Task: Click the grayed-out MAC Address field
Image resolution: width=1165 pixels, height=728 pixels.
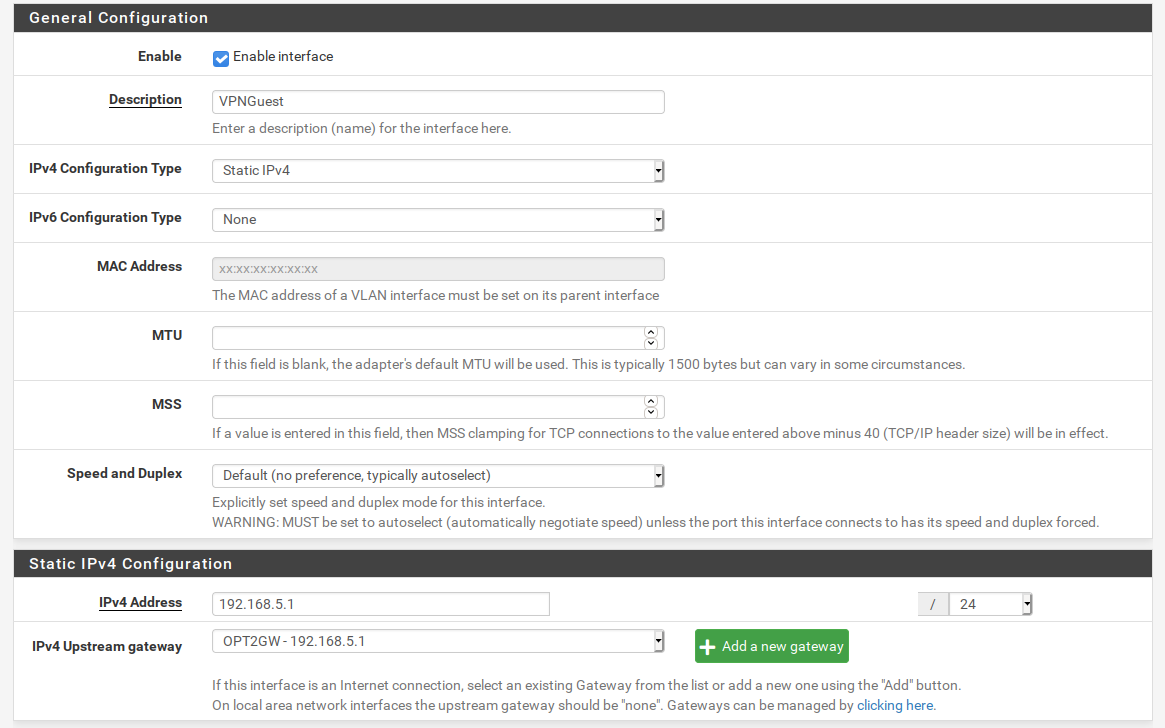Action: coord(438,268)
